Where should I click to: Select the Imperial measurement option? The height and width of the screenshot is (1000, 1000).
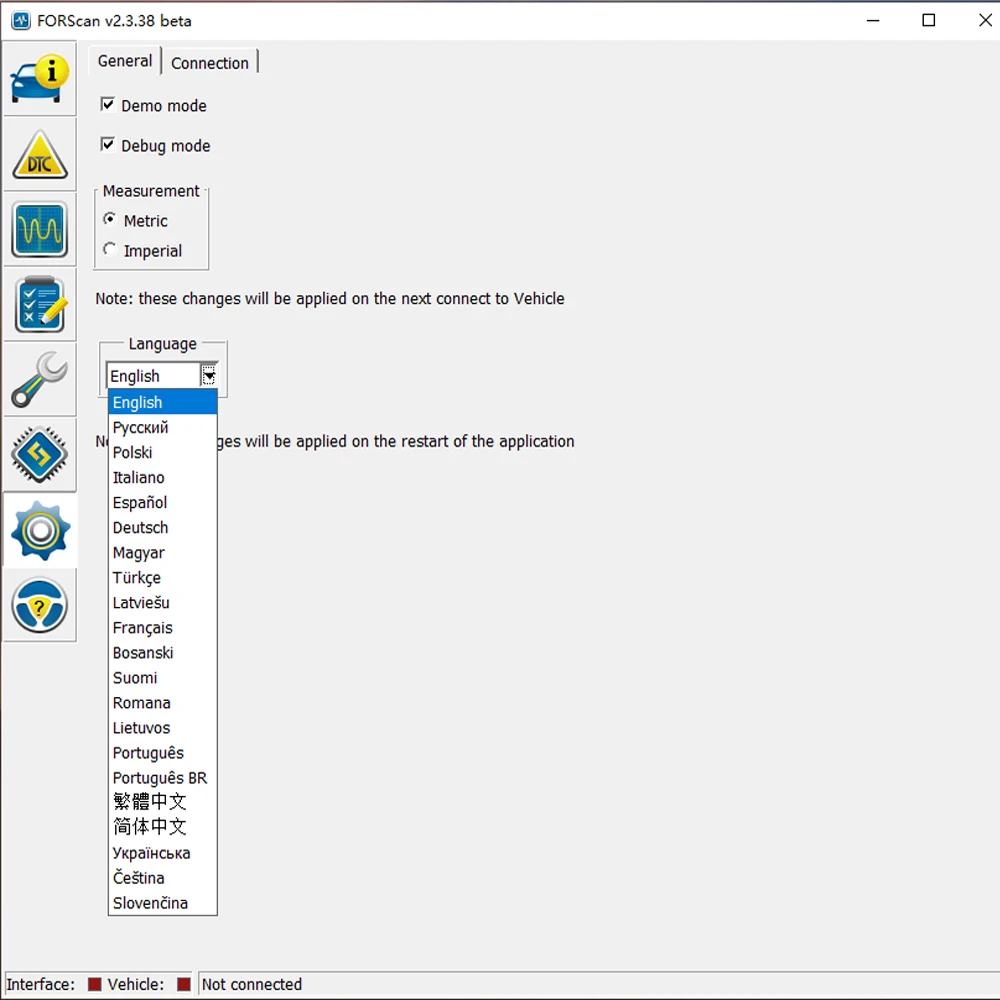(x=110, y=249)
